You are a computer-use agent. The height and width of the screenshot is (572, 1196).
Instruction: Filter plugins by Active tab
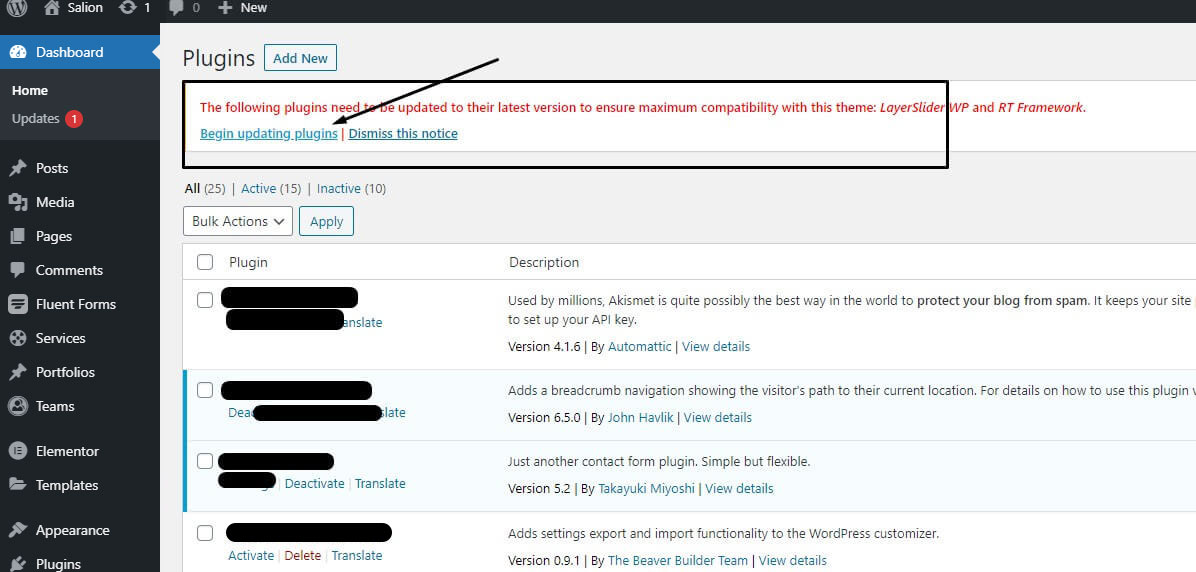click(259, 188)
